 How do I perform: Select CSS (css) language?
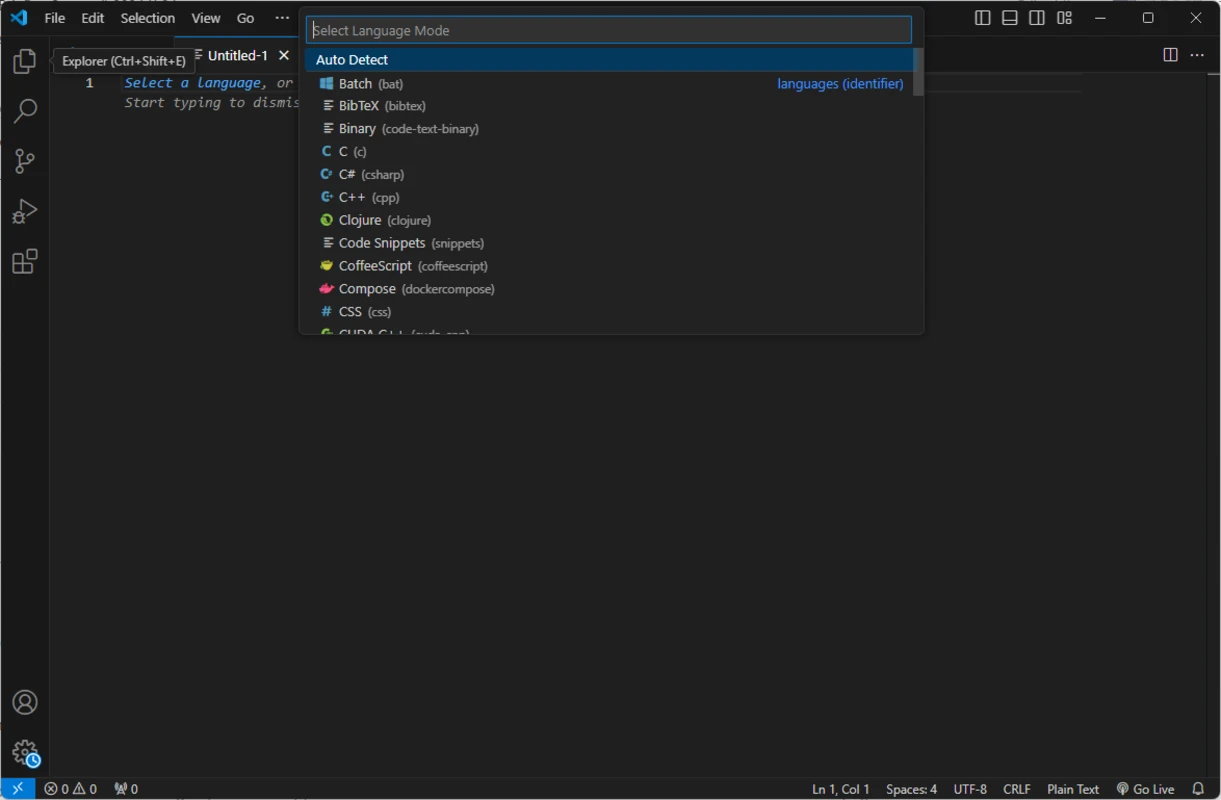608,313
